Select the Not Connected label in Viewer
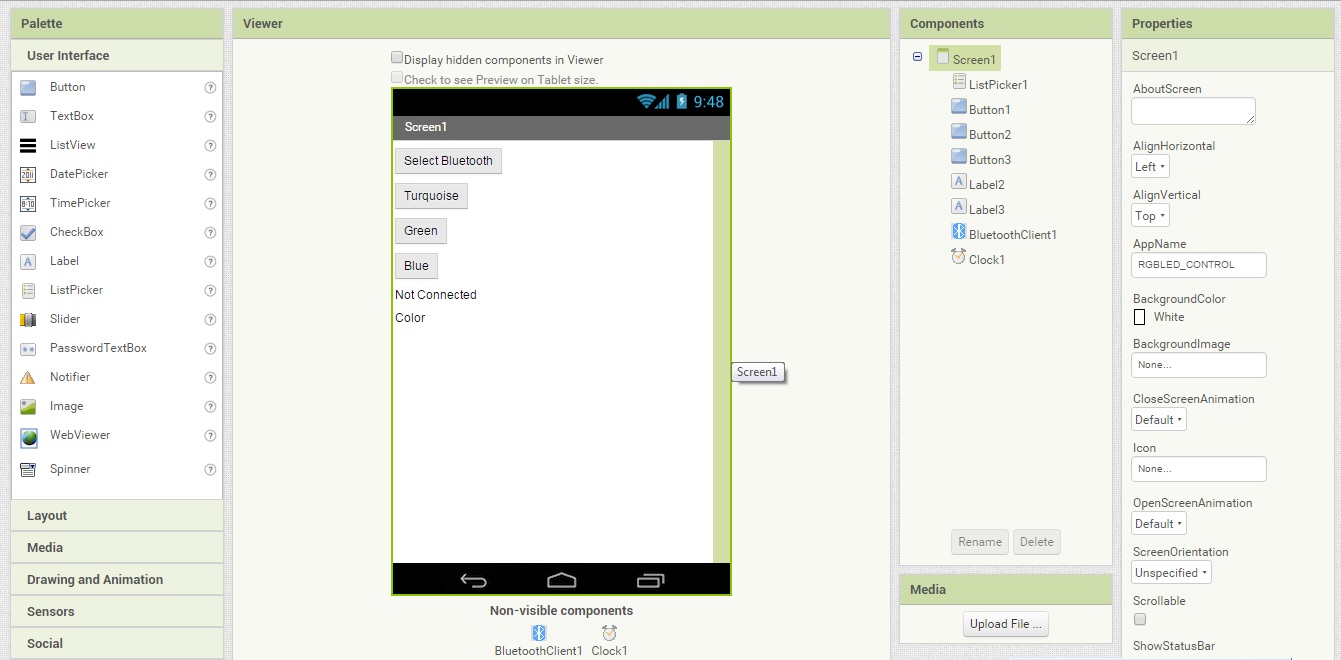Viewport: 1341px width, 660px height. click(x=436, y=295)
